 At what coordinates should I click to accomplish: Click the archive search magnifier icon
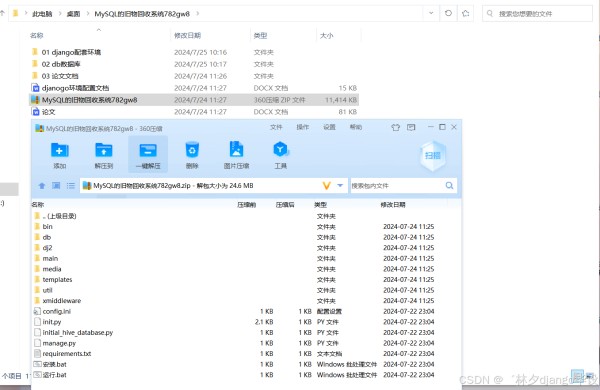coord(449,186)
